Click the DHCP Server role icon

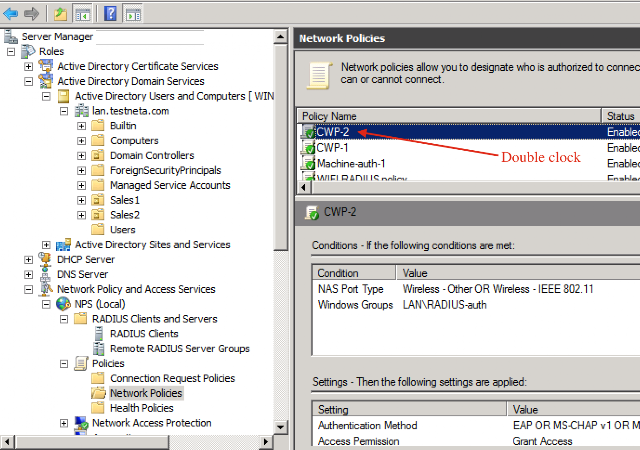tap(45, 259)
